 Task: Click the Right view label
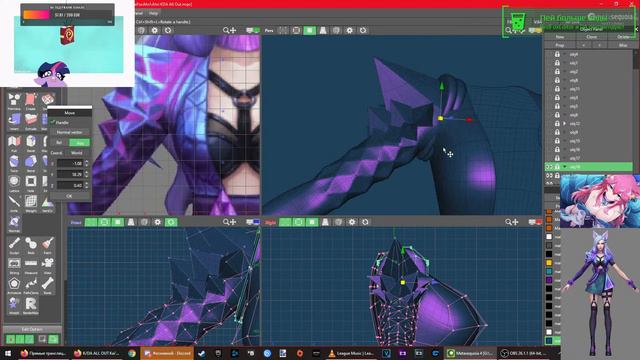tap(270, 222)
